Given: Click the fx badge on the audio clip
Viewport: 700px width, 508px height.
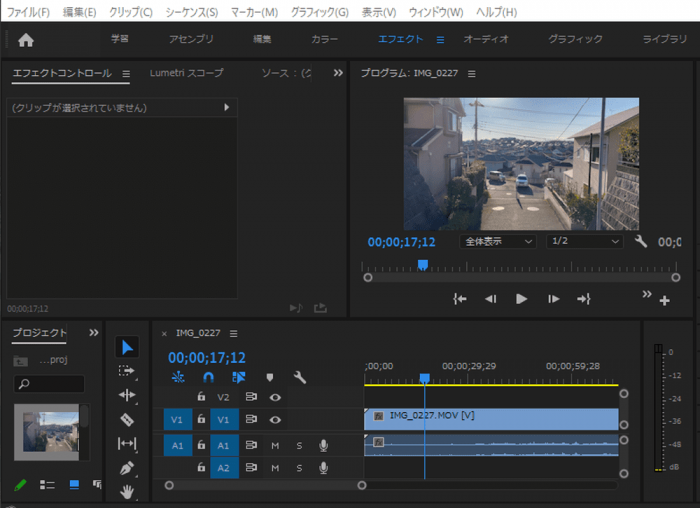Looking at the screenshot, I should tap(378, 442).
